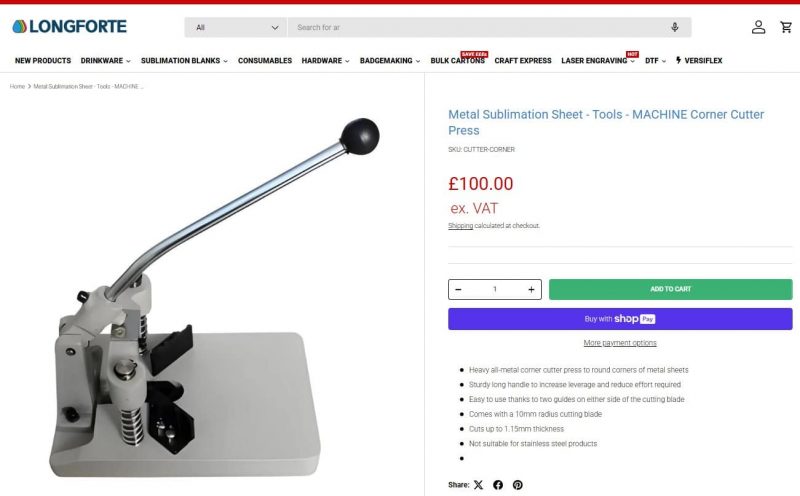Activate voice search microphone icon

(674, 27)
